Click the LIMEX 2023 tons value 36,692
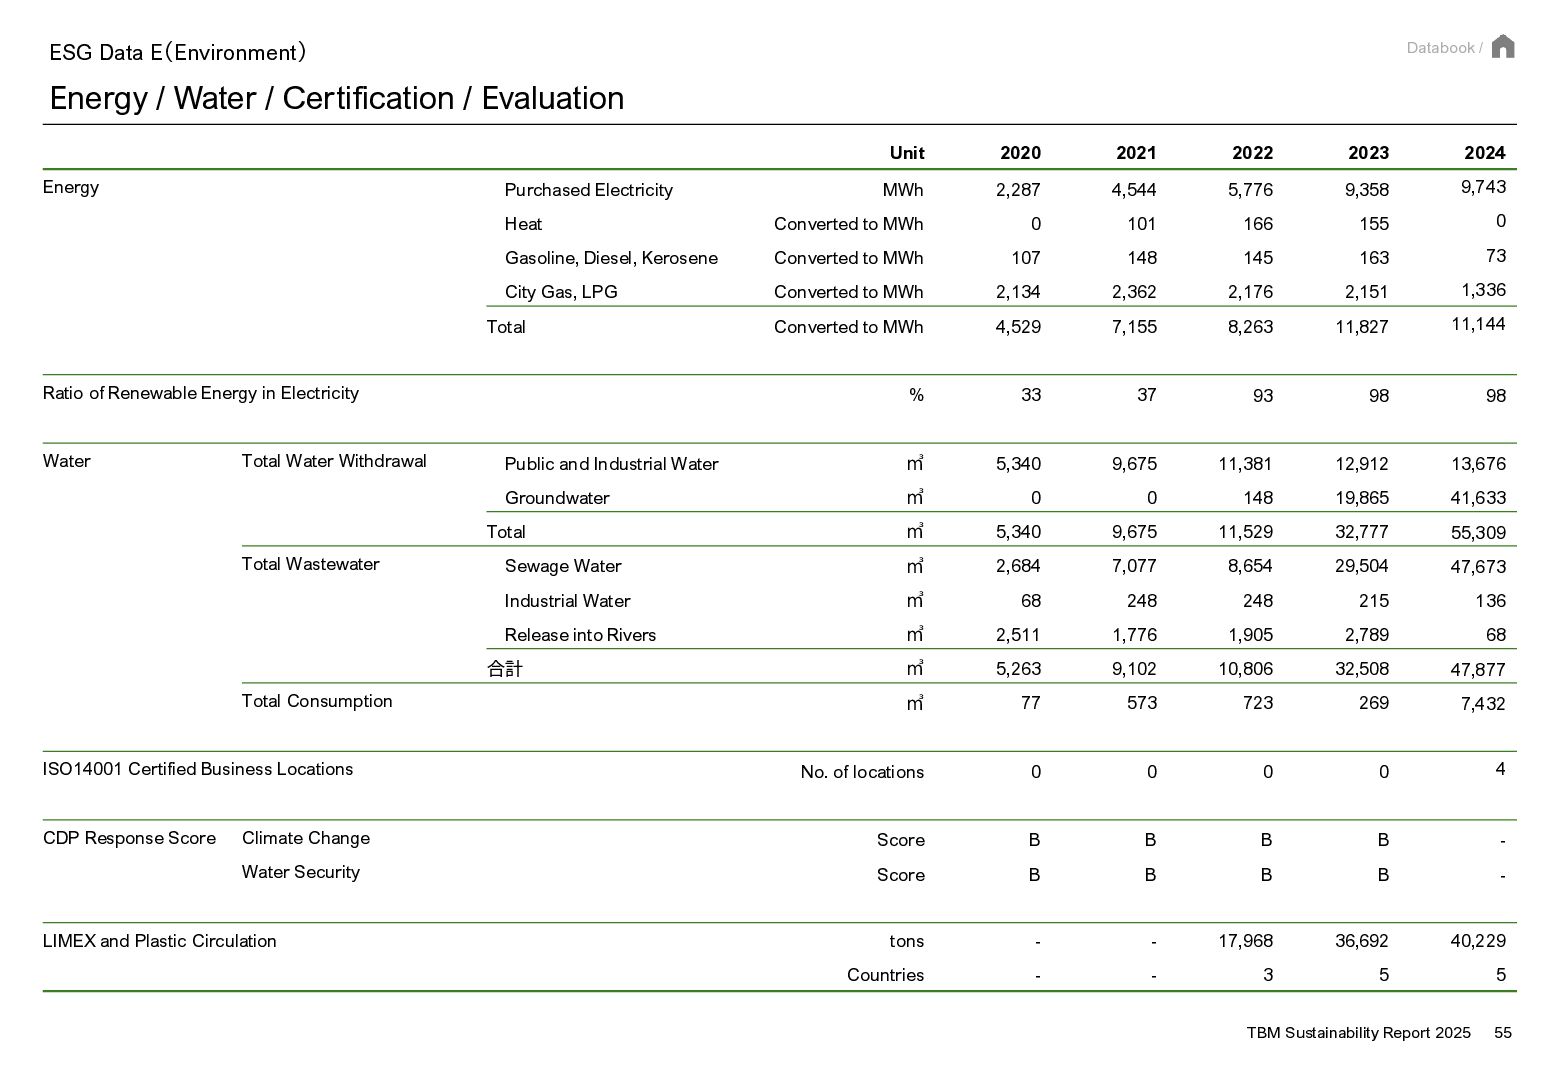Screen dimensions: 1560x1080 tap(1362, 941)
